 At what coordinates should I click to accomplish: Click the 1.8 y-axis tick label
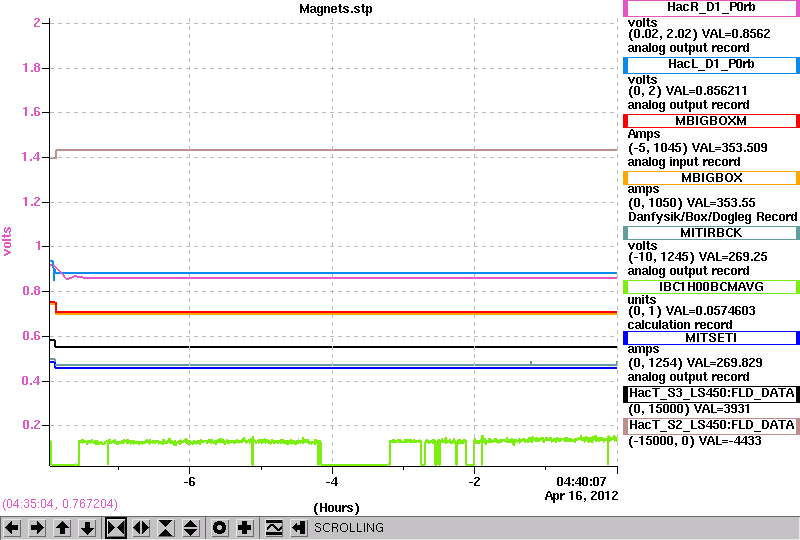tap(31, 68)
